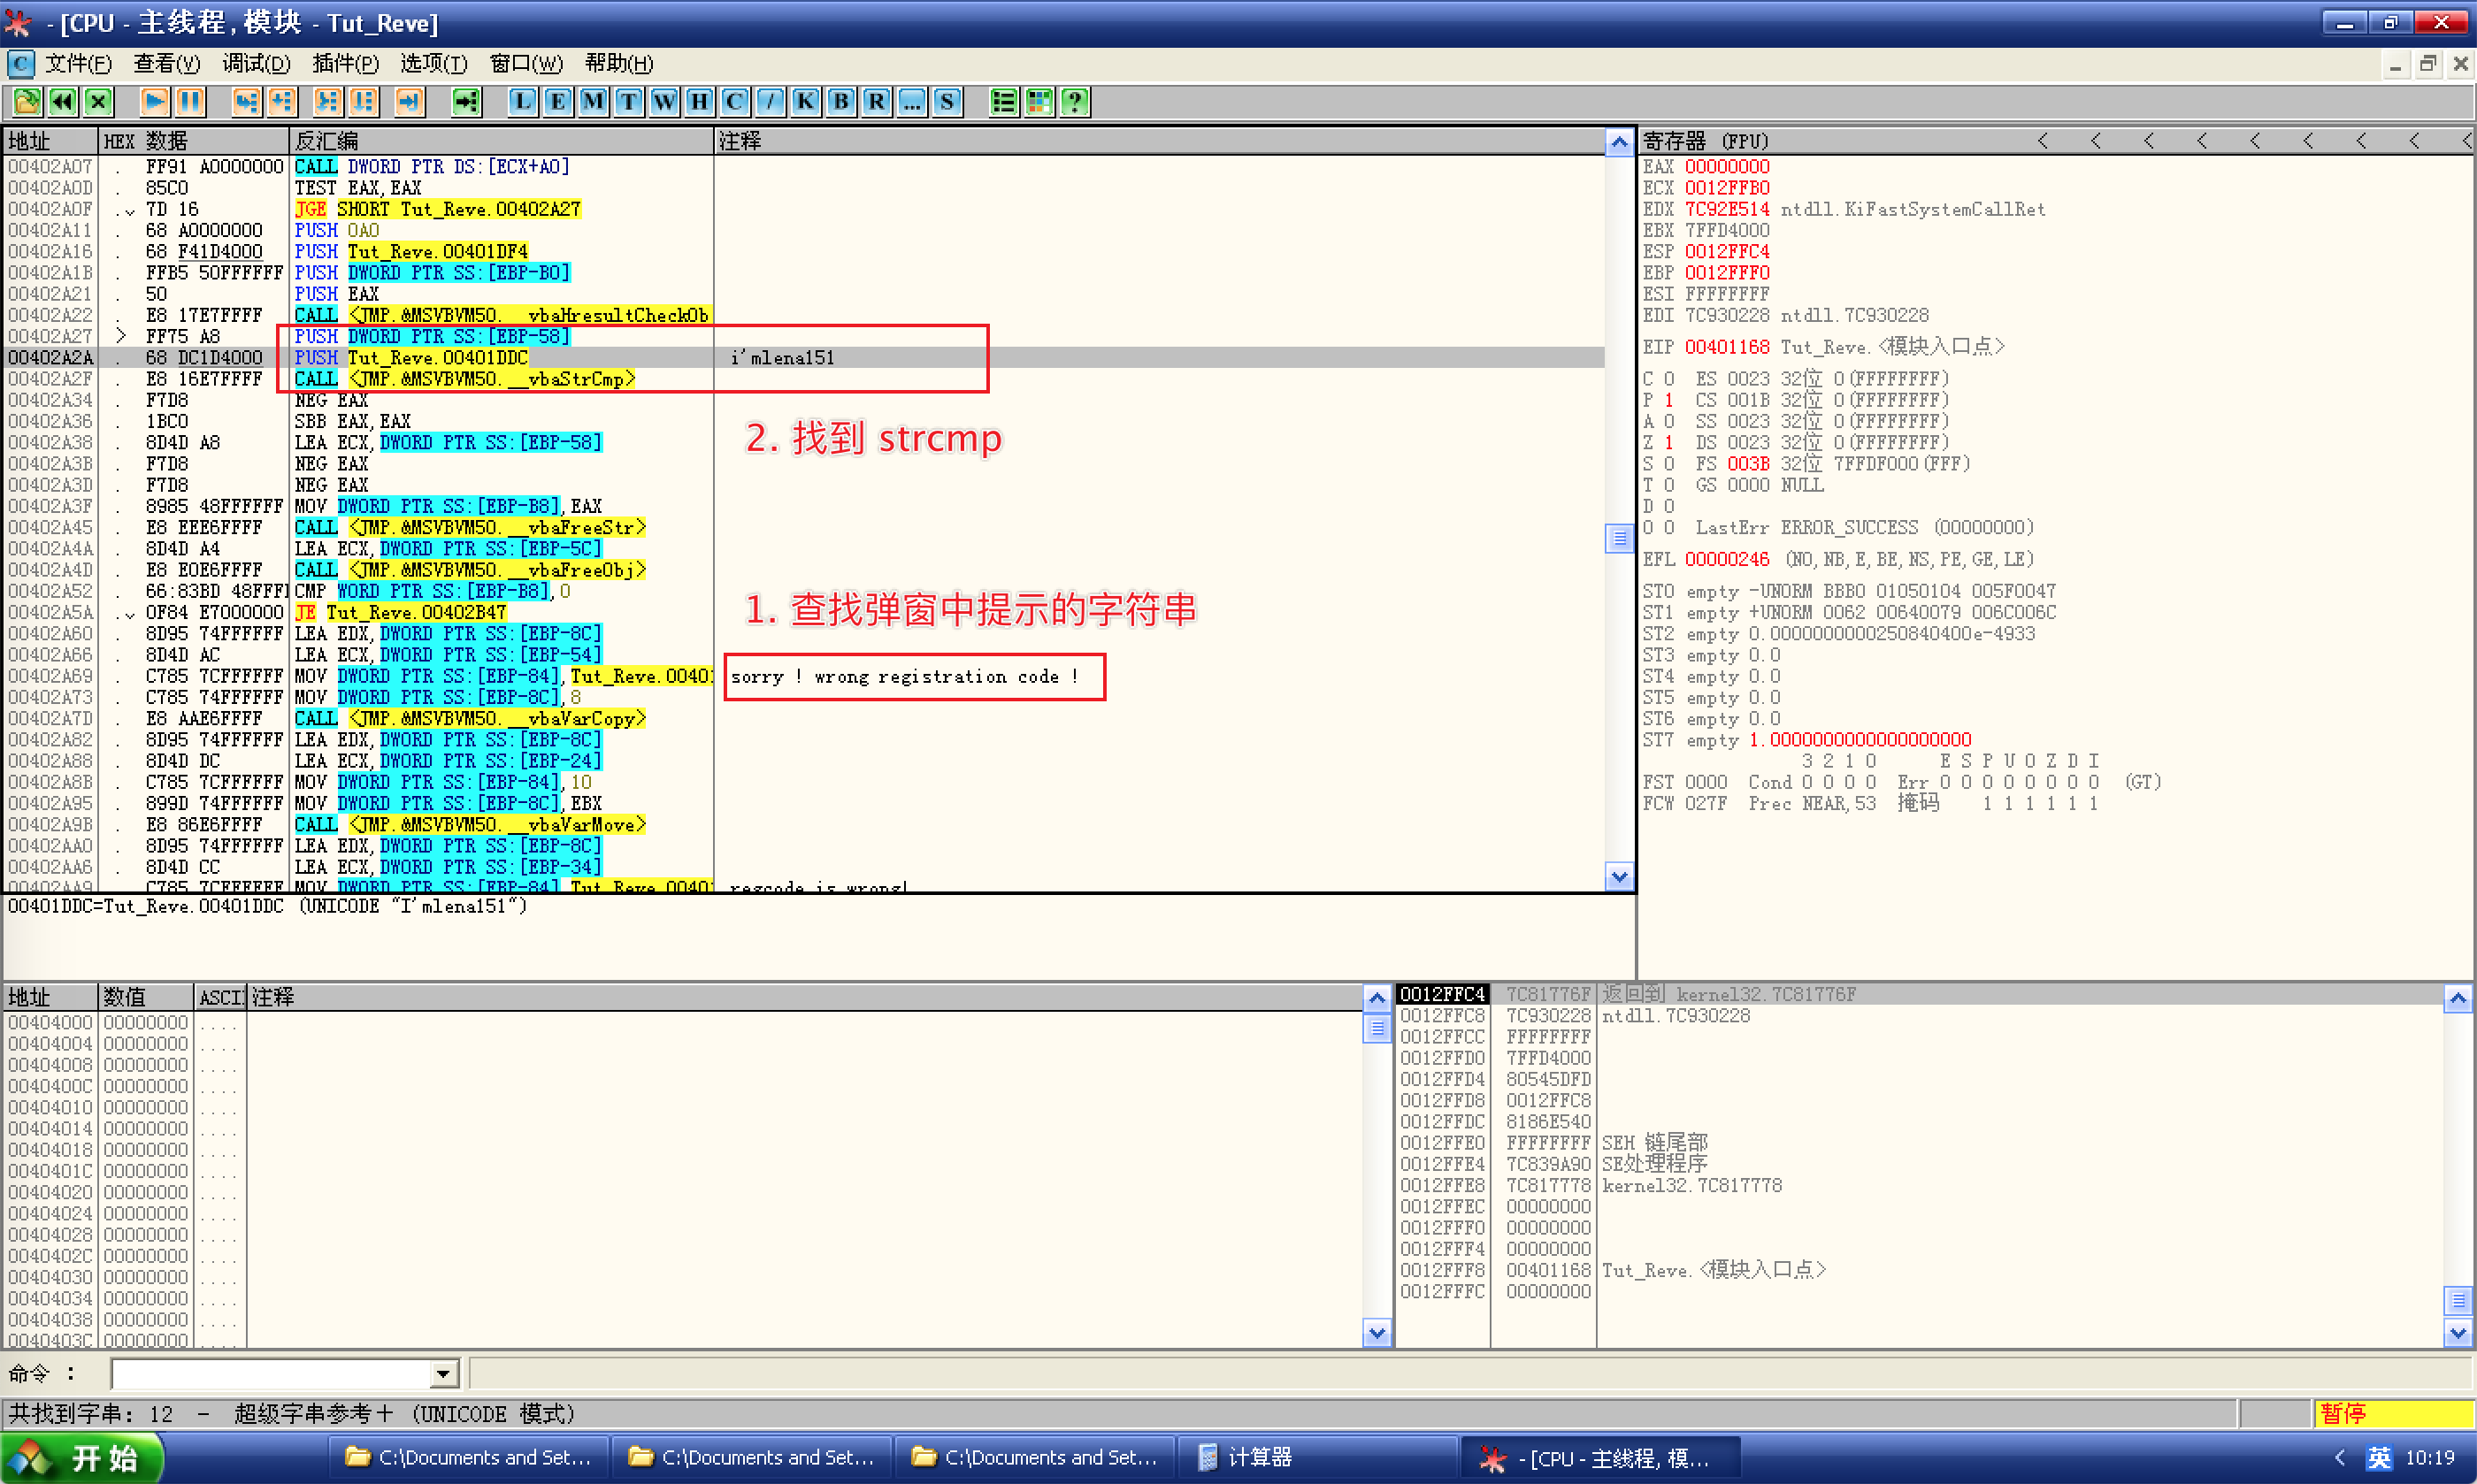Click the Help question mark toolbar icon
This screenshot has width=2477, height=1484.
pyautogui.click(x=1075, y=102)
